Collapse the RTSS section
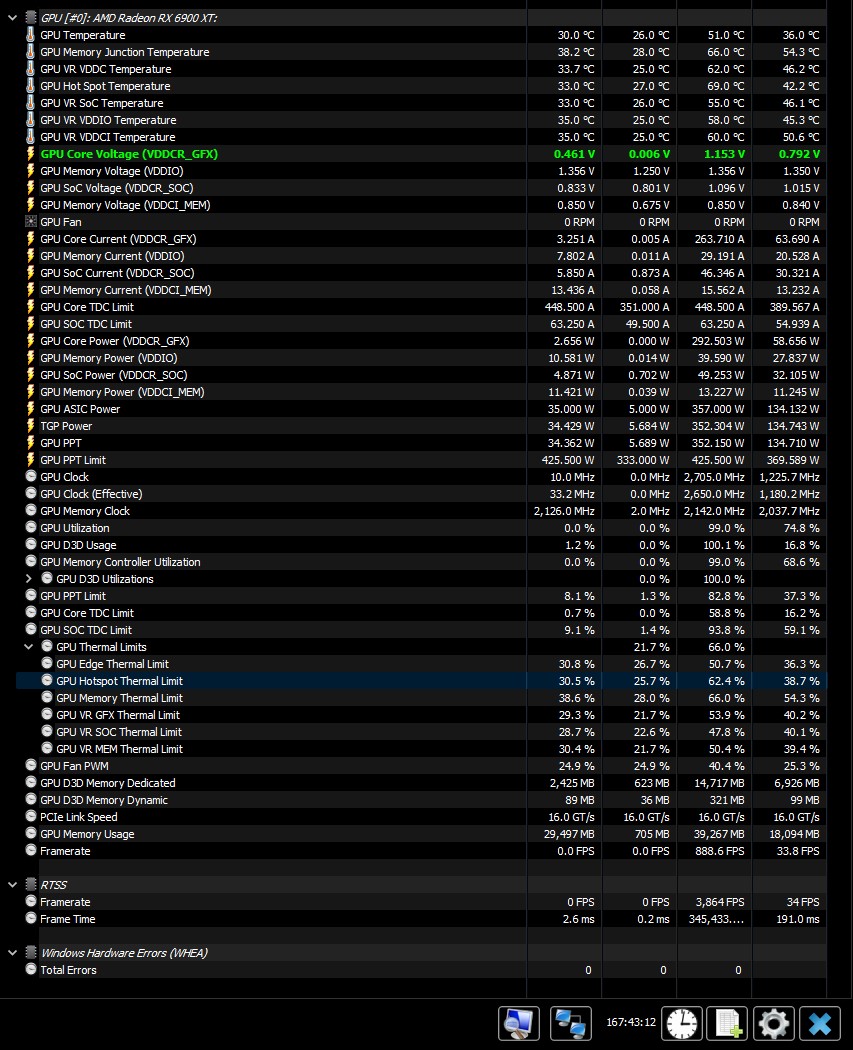853x1050 pixels. click(12, 885)
